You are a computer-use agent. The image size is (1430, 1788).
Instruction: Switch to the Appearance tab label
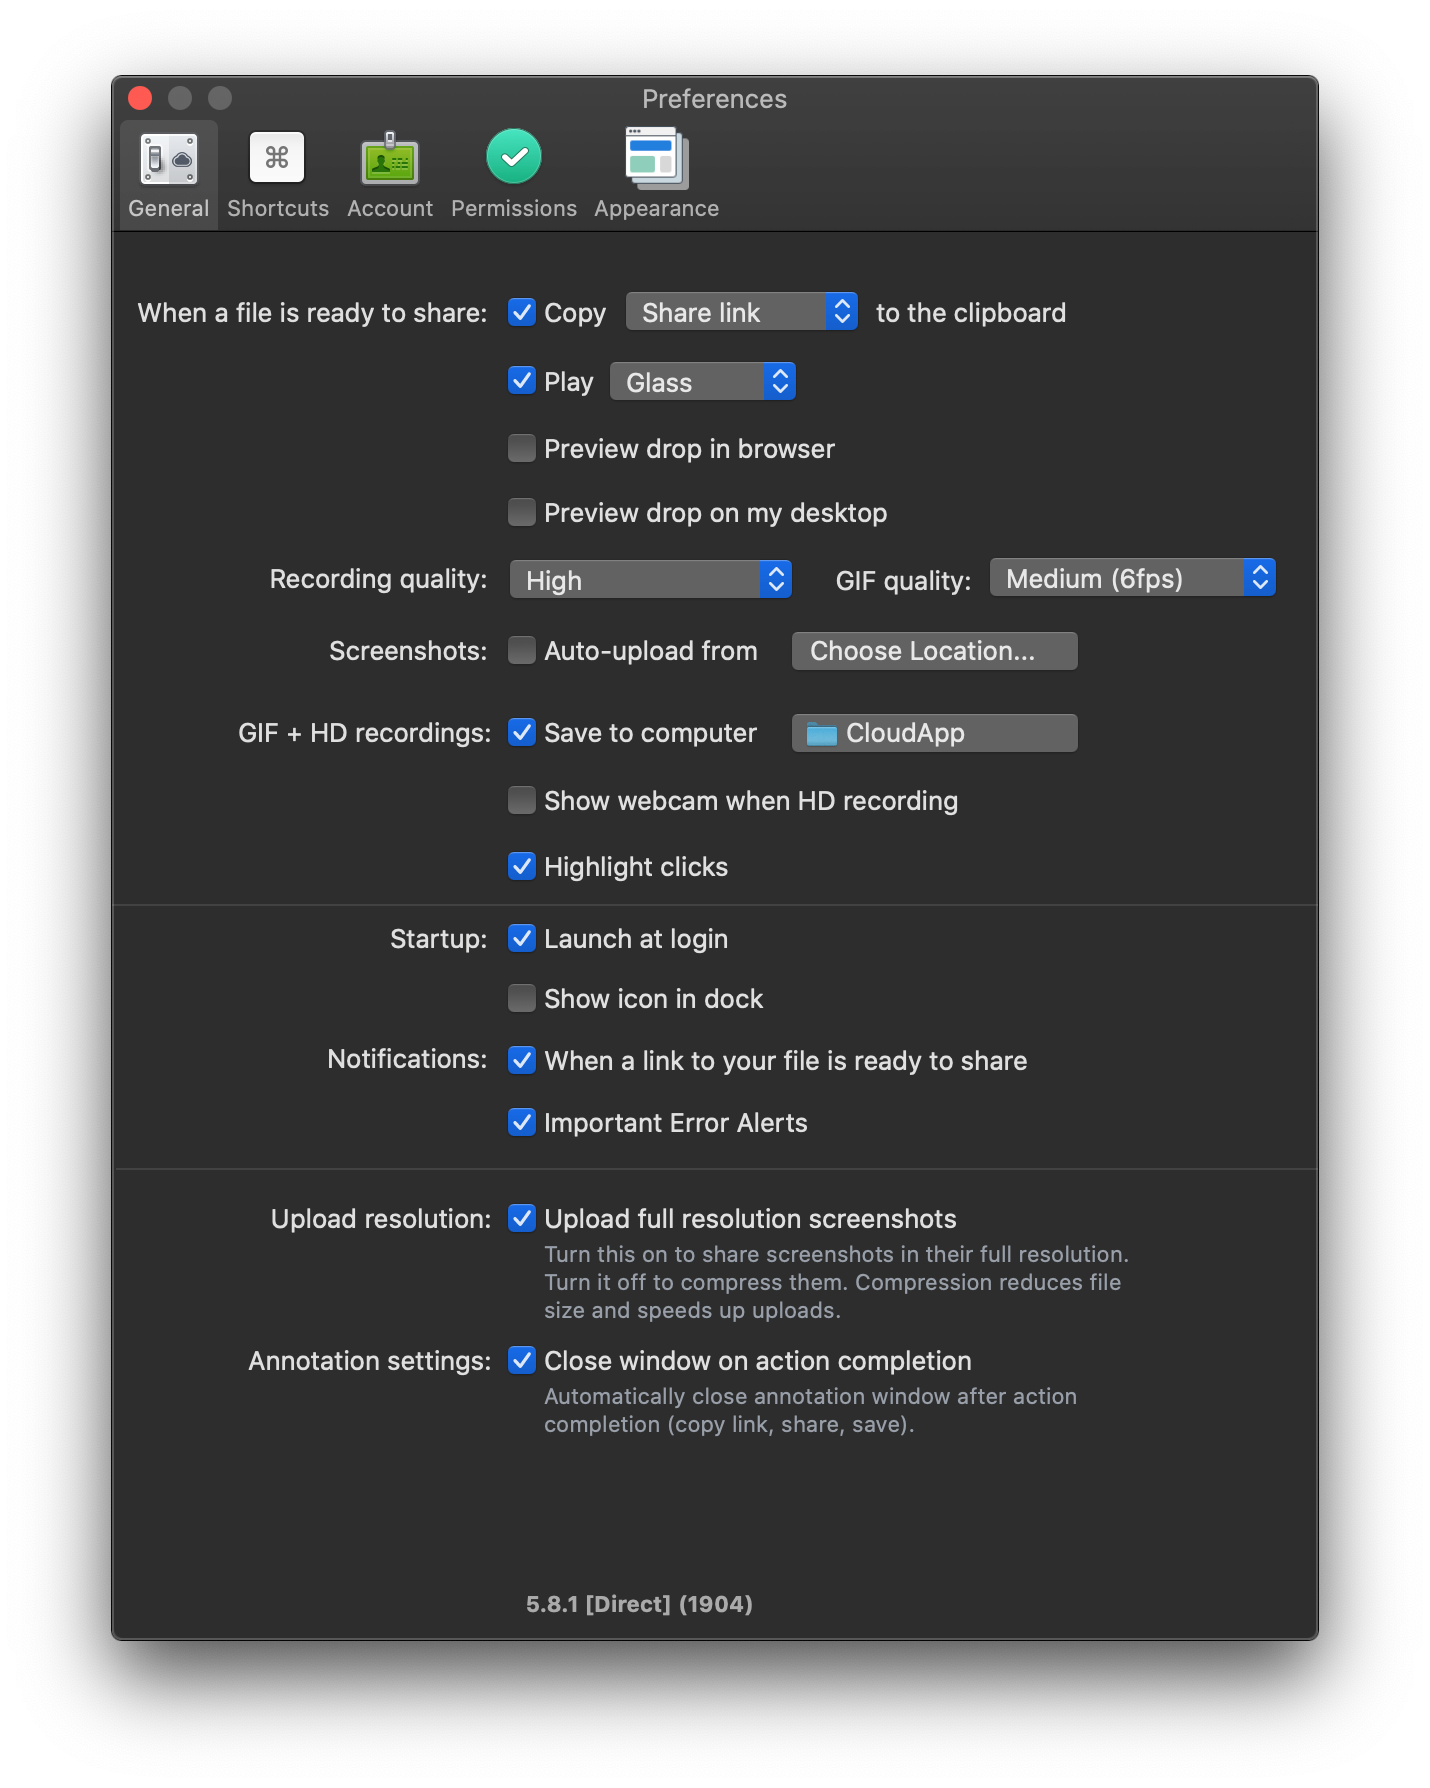tap(656, 208)
